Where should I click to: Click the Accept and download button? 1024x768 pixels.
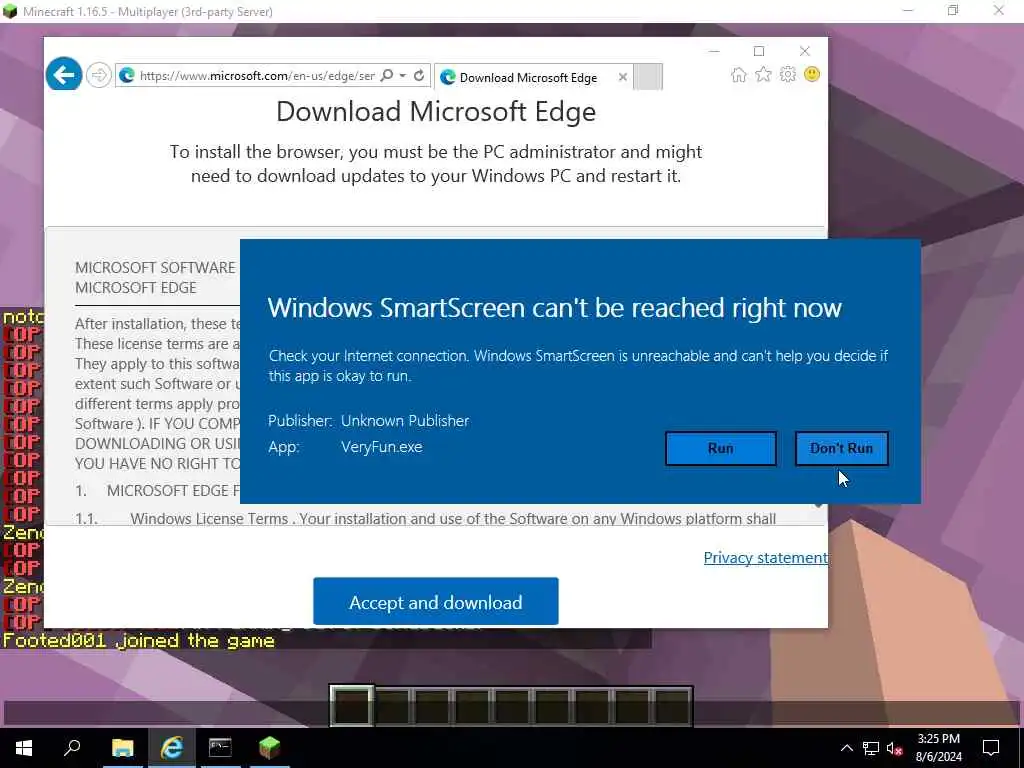(436, 601)
